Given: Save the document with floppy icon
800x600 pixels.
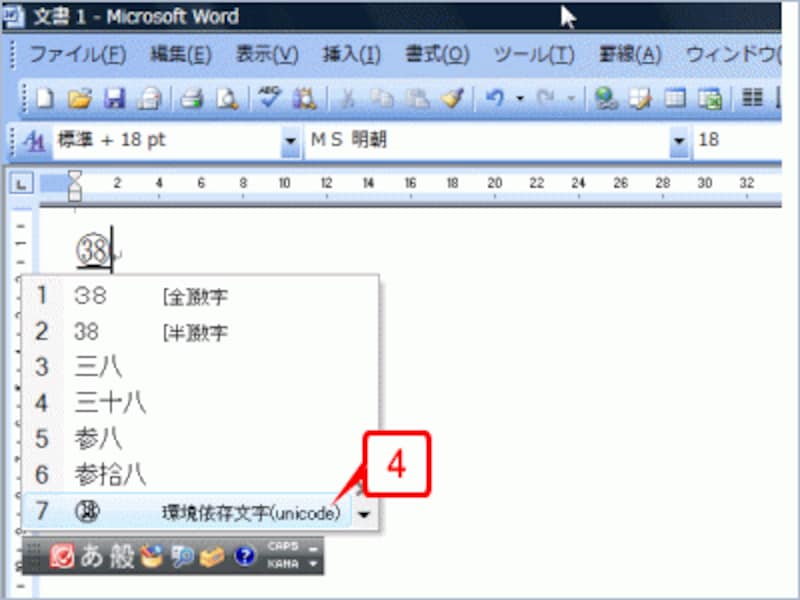Looking at the screenshot, I should click(x=114, y=98).
